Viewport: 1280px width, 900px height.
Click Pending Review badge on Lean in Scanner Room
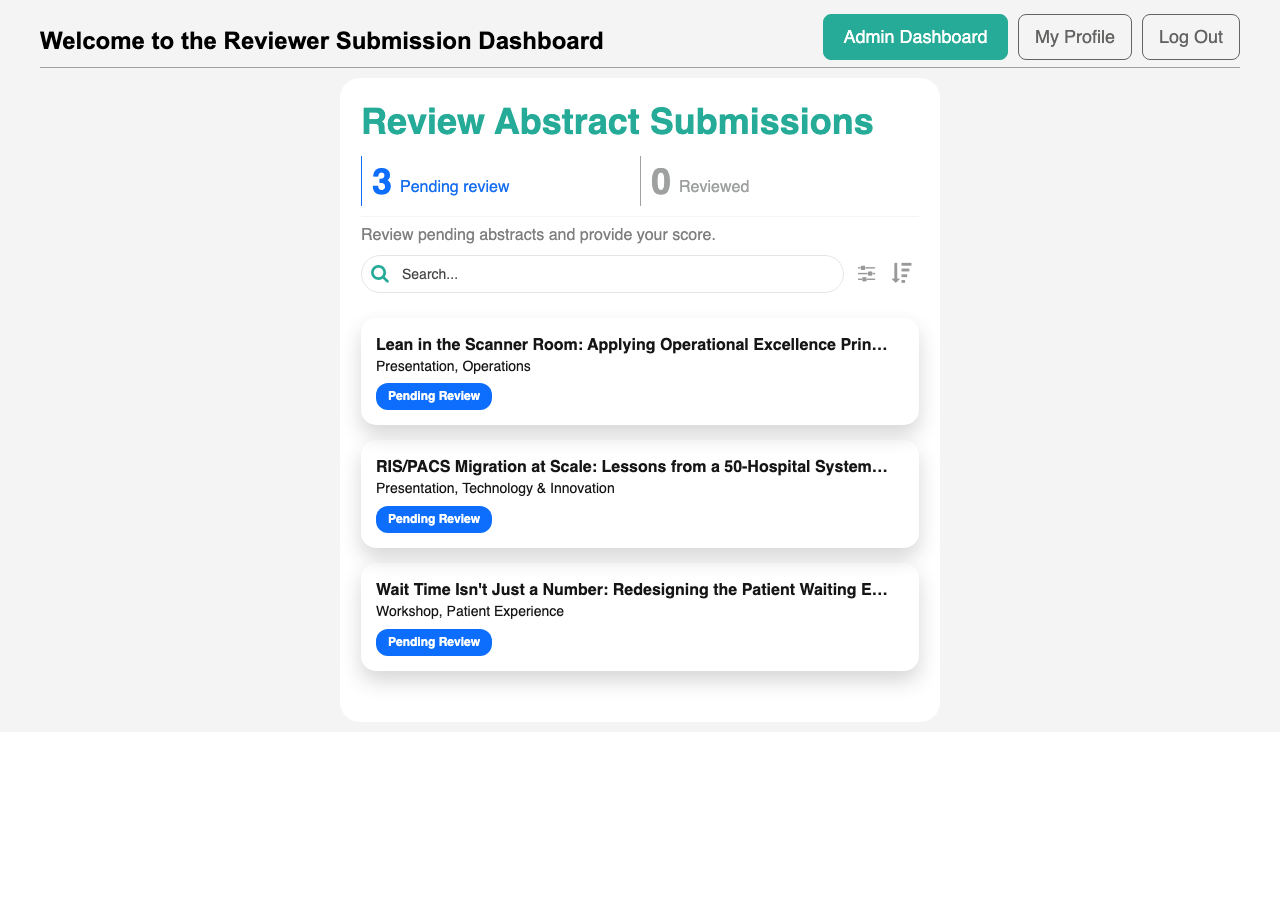434,396
